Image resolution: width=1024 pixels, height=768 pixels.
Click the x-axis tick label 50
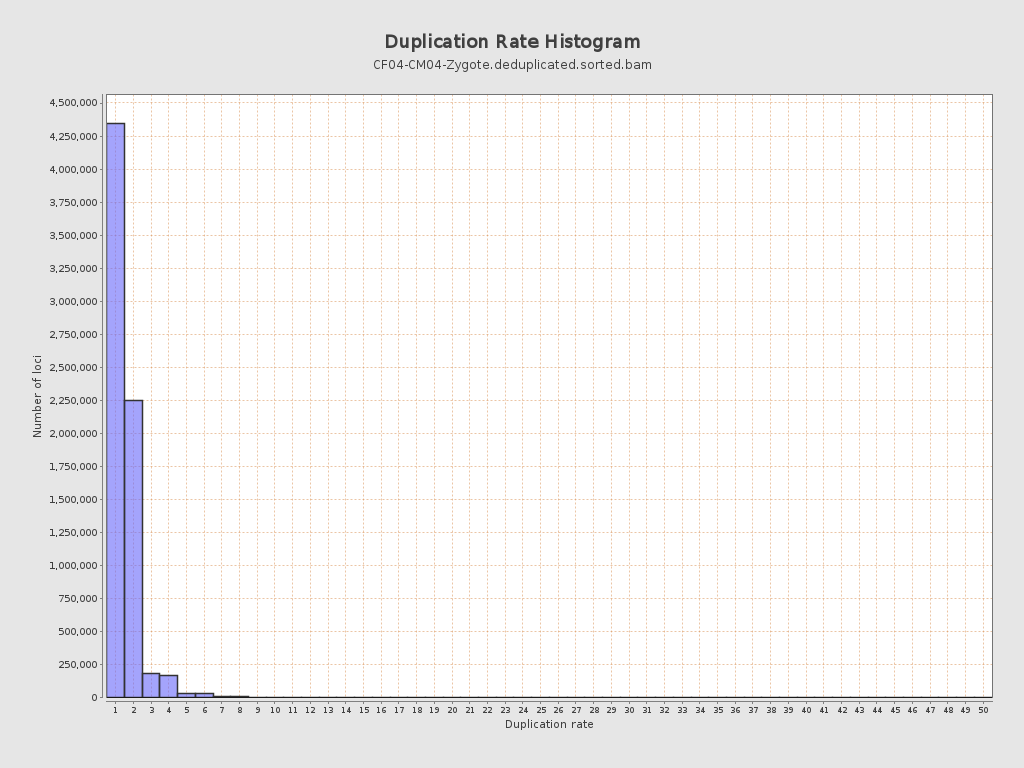(983, 710)
